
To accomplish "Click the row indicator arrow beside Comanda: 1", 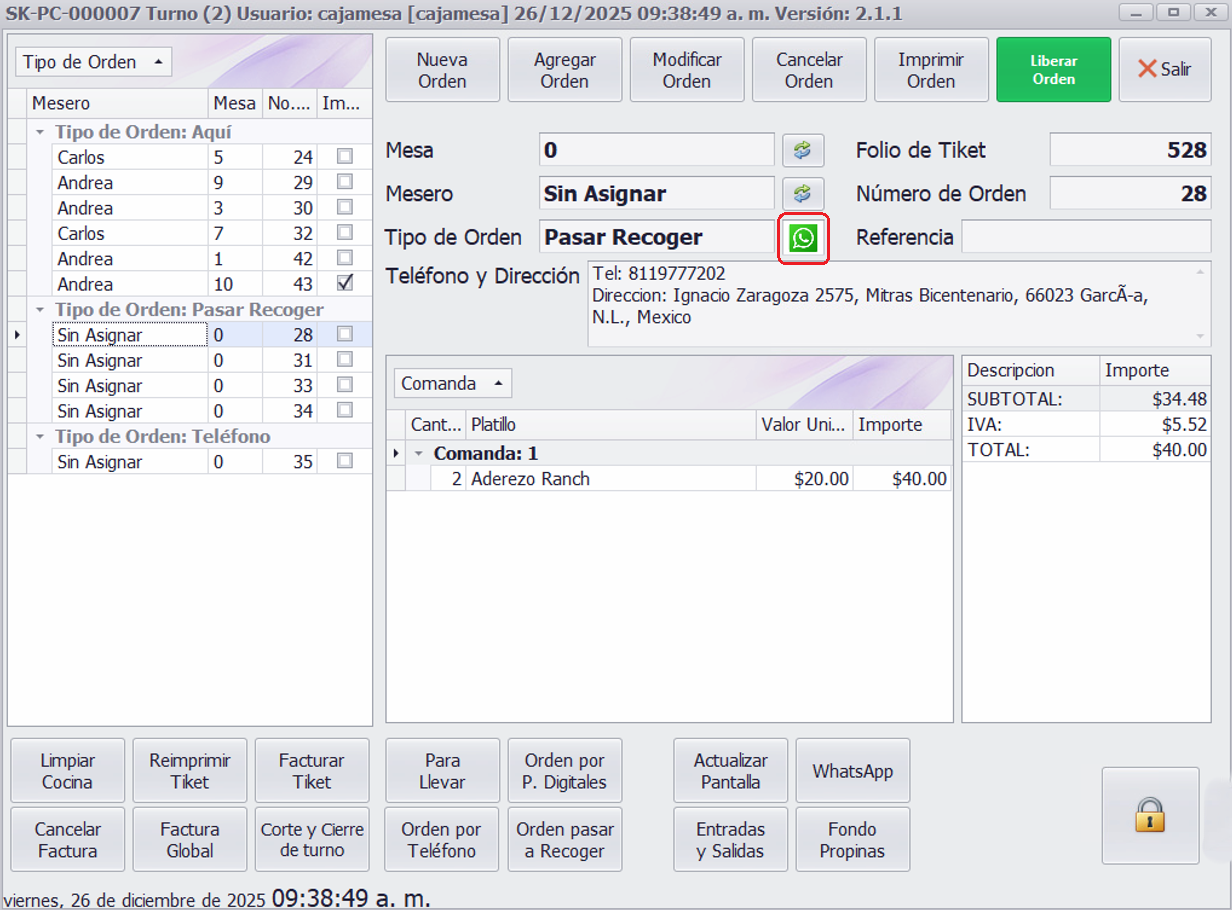I will tap(396, 453).
